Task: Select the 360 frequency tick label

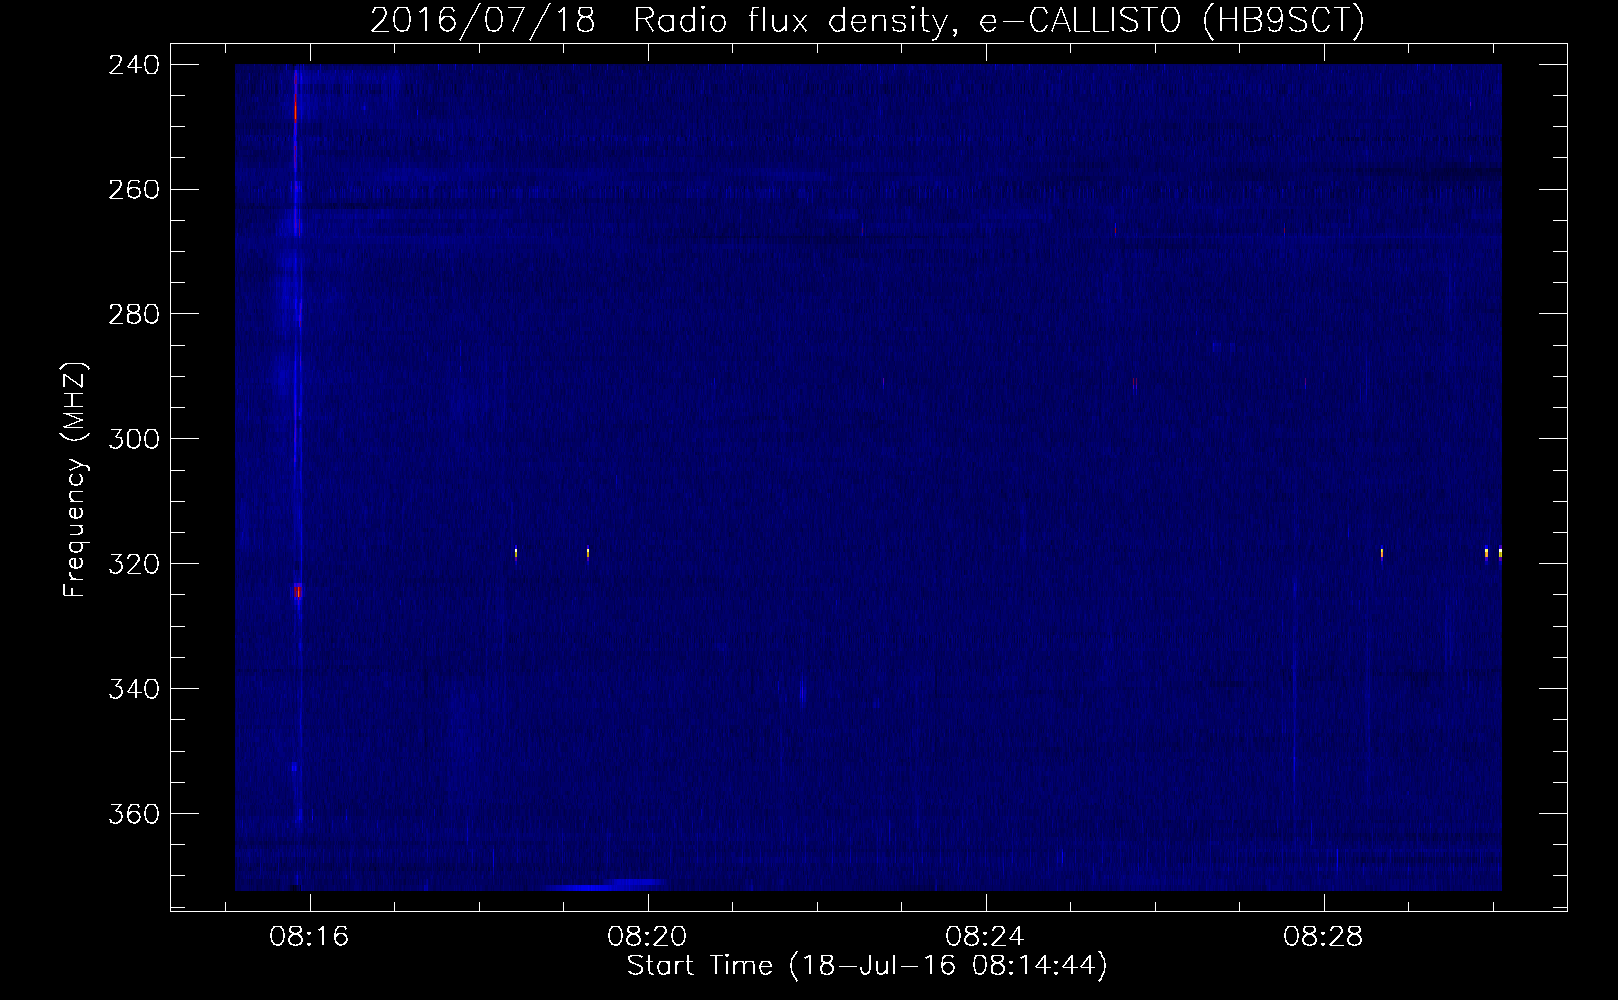Action: (x=134, y=815)
